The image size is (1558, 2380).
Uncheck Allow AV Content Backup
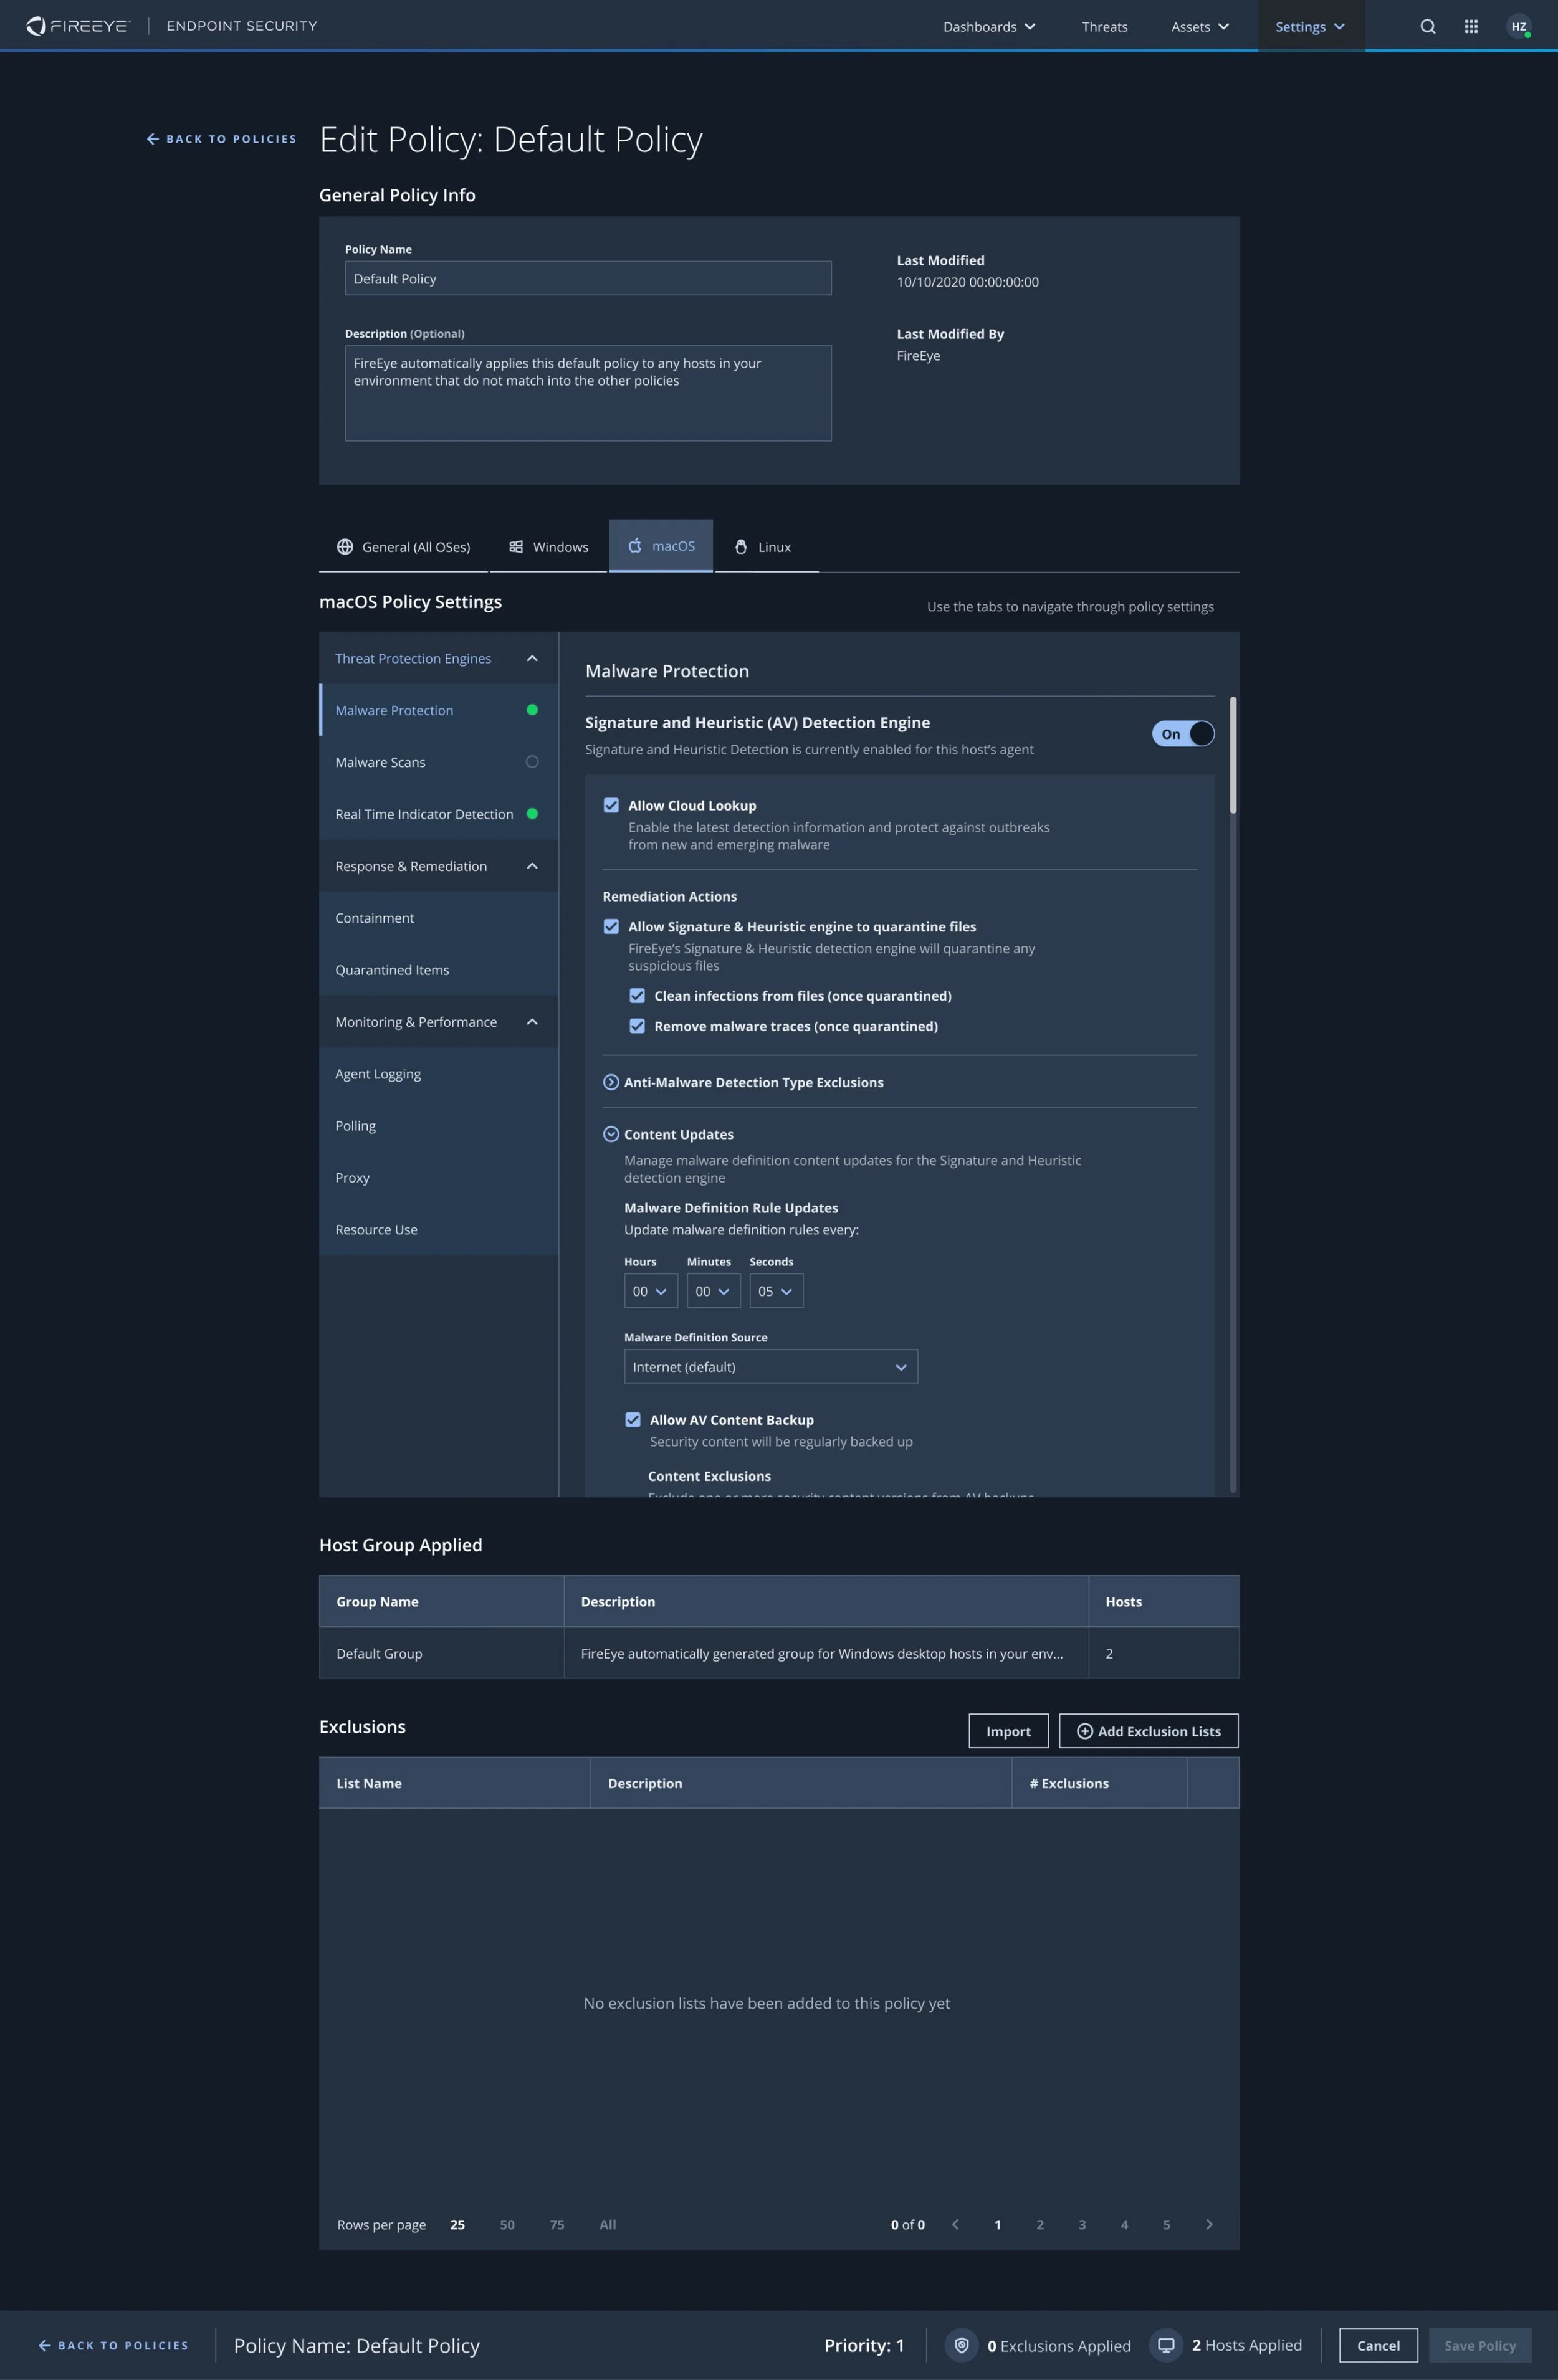(x=633, y=1419)
